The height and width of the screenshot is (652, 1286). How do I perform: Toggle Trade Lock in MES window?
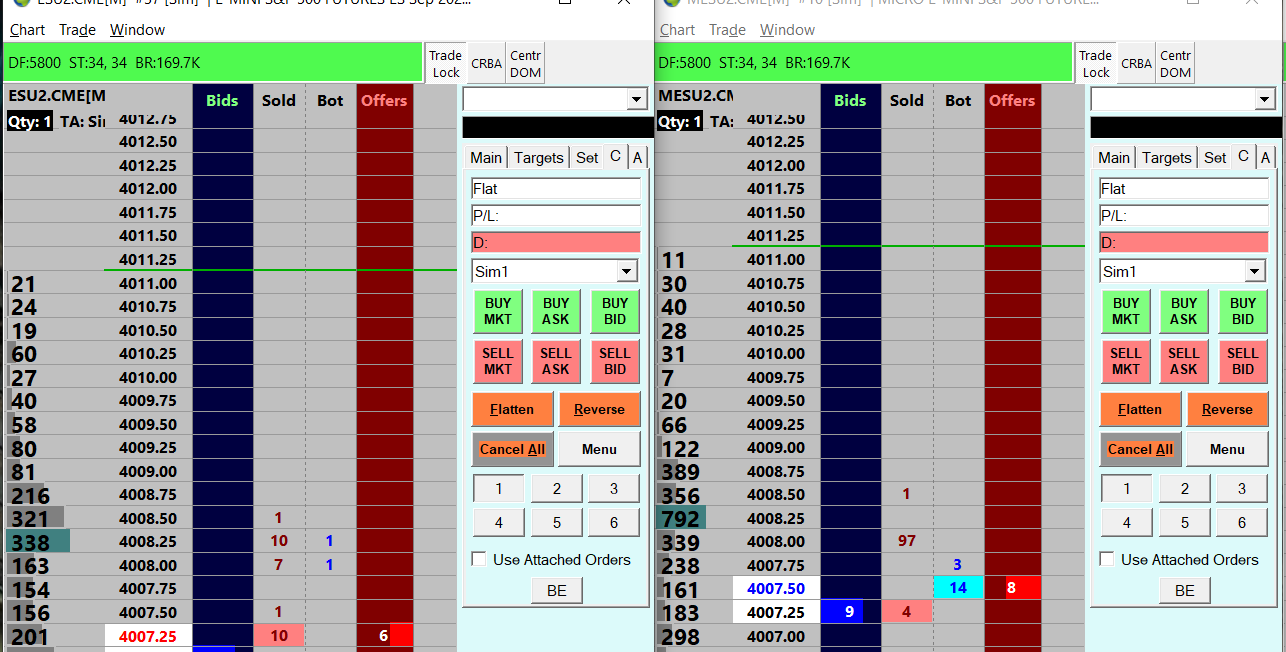1096,63
